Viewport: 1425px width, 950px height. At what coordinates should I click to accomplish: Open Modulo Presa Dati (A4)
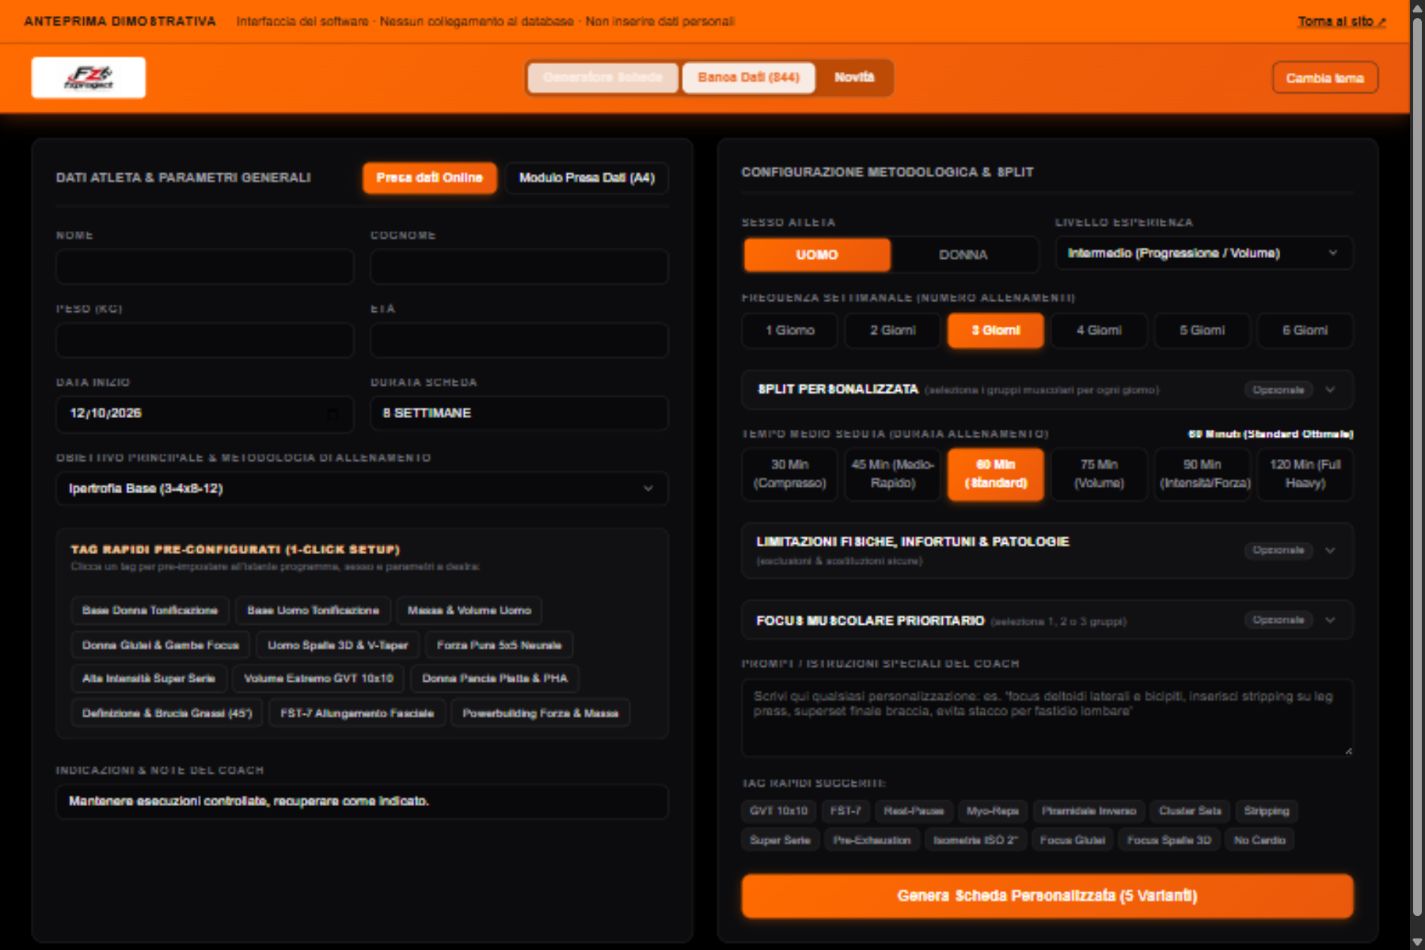587,178
